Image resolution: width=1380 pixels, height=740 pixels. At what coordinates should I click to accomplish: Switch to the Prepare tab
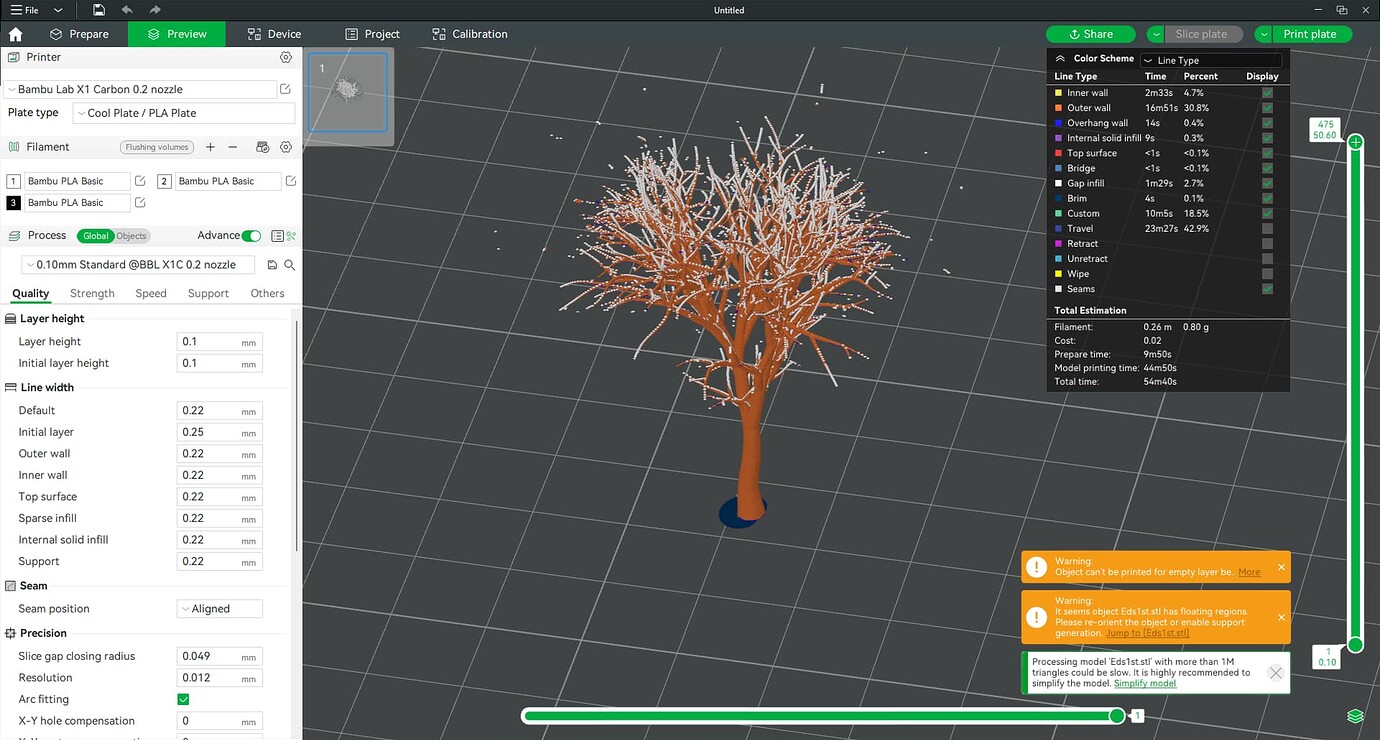click(x=79, y=34)
